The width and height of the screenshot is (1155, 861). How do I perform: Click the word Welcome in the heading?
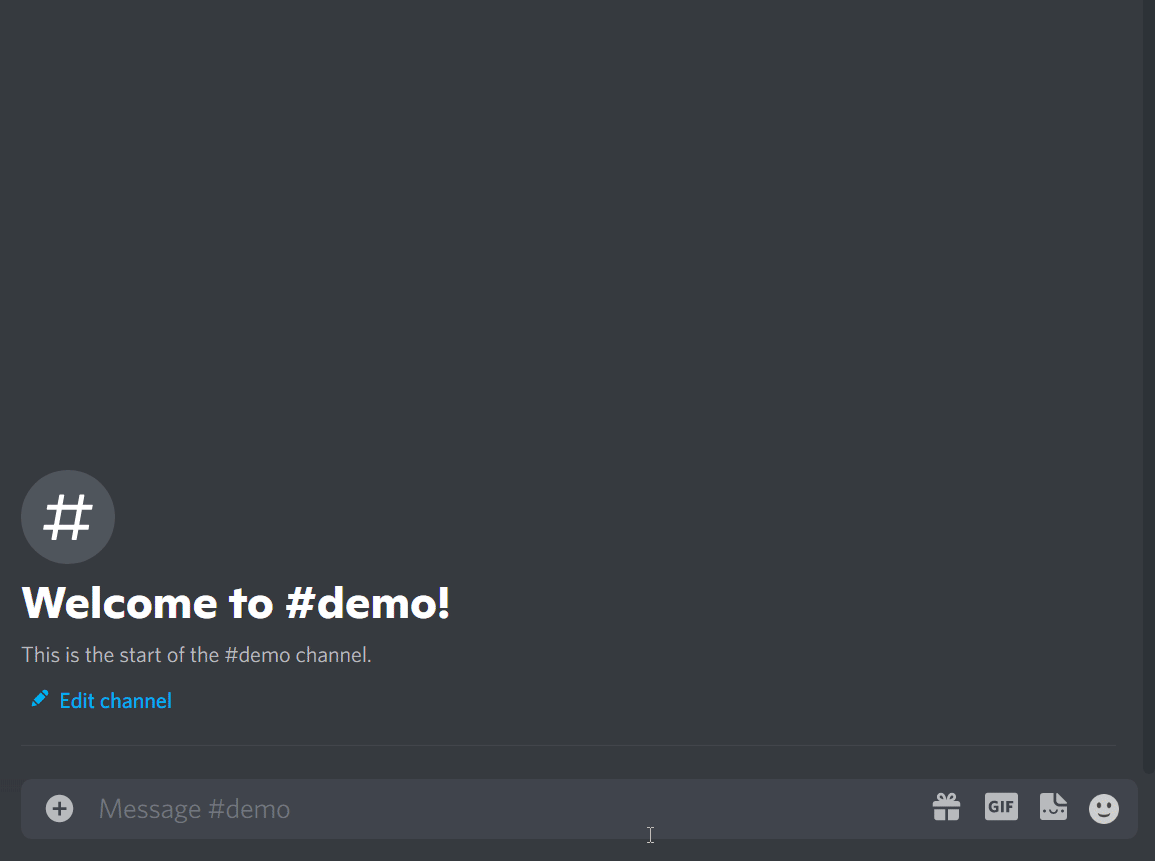point(119,603)
